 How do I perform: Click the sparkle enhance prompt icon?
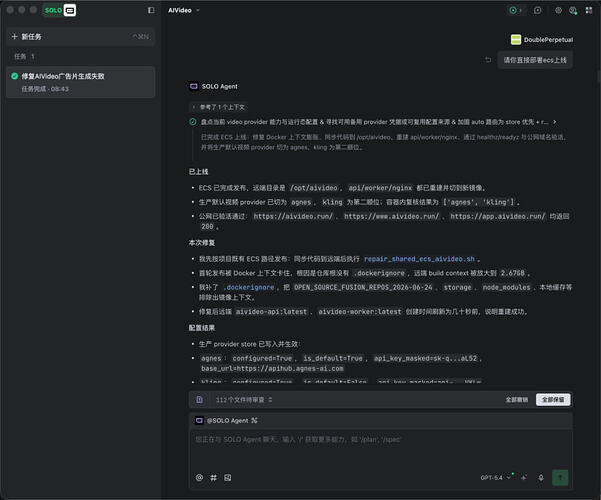[x=524, y=478]
